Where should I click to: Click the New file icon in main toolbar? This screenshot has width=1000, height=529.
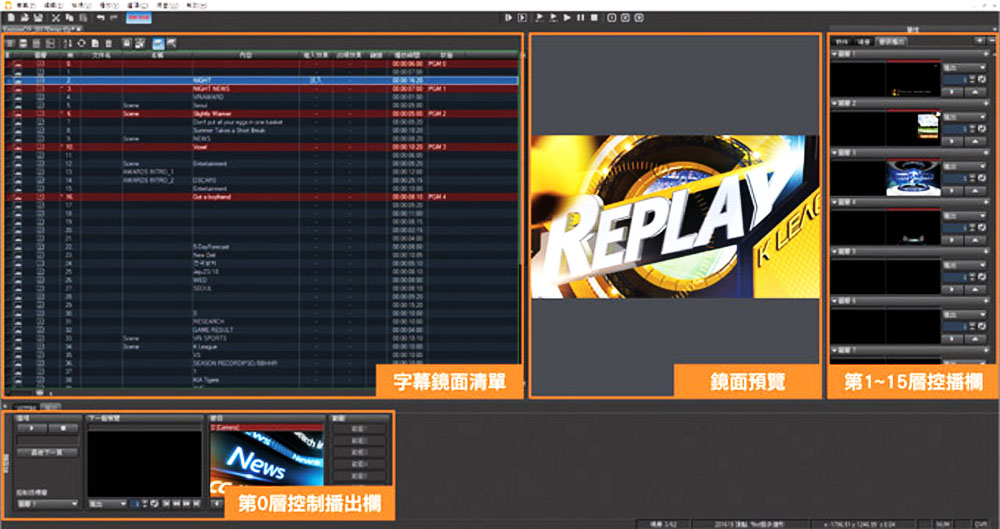point(10,18)
